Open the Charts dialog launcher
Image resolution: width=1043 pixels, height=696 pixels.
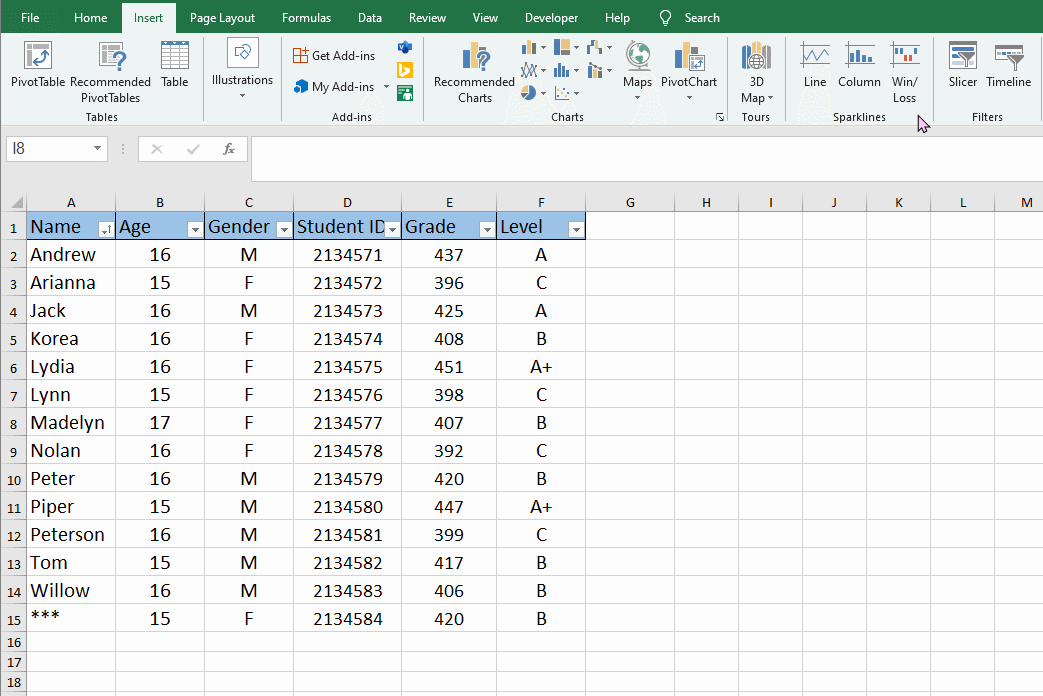tap(720, 117)
